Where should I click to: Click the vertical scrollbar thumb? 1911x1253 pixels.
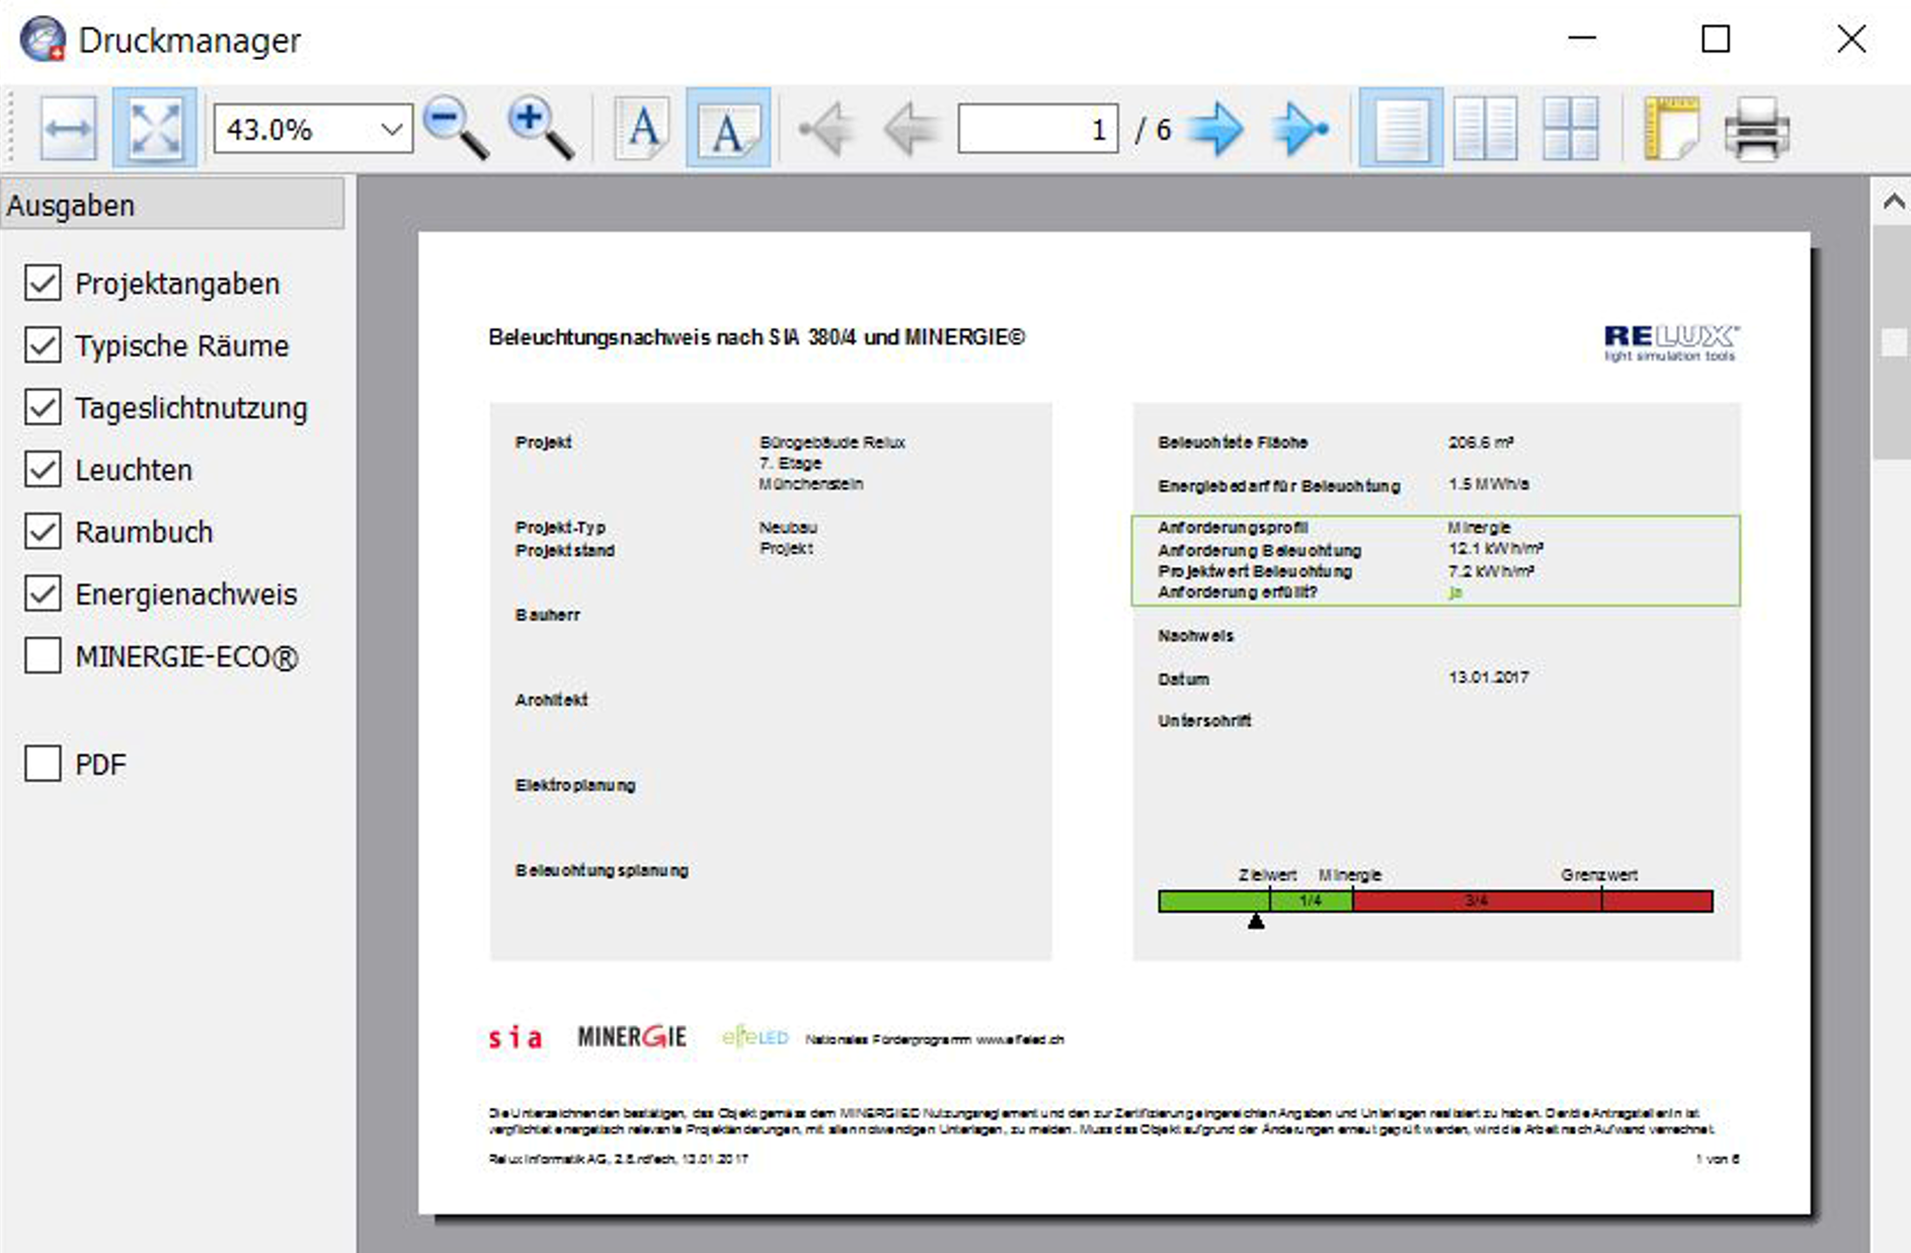click(1892, 342)
